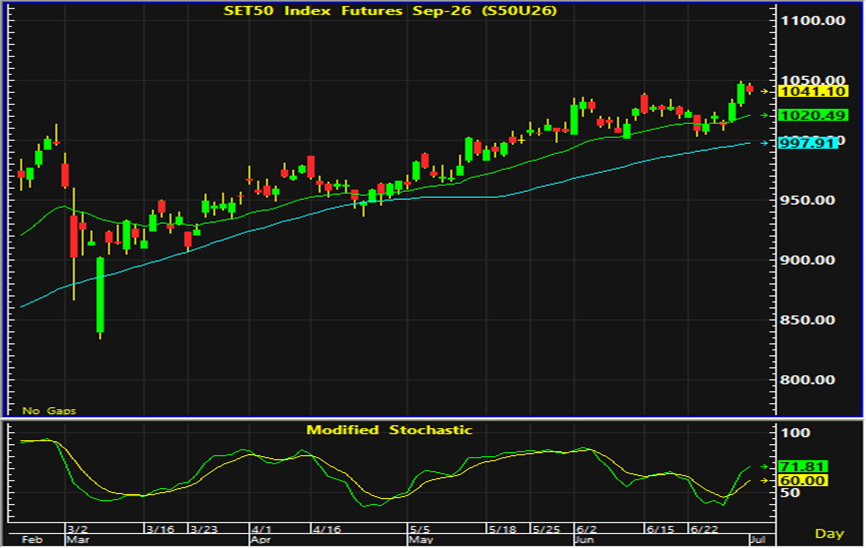The height and width of the screenshot is (548, 866).
Task: Click the Jun month label
Action: tap(585, 540)
